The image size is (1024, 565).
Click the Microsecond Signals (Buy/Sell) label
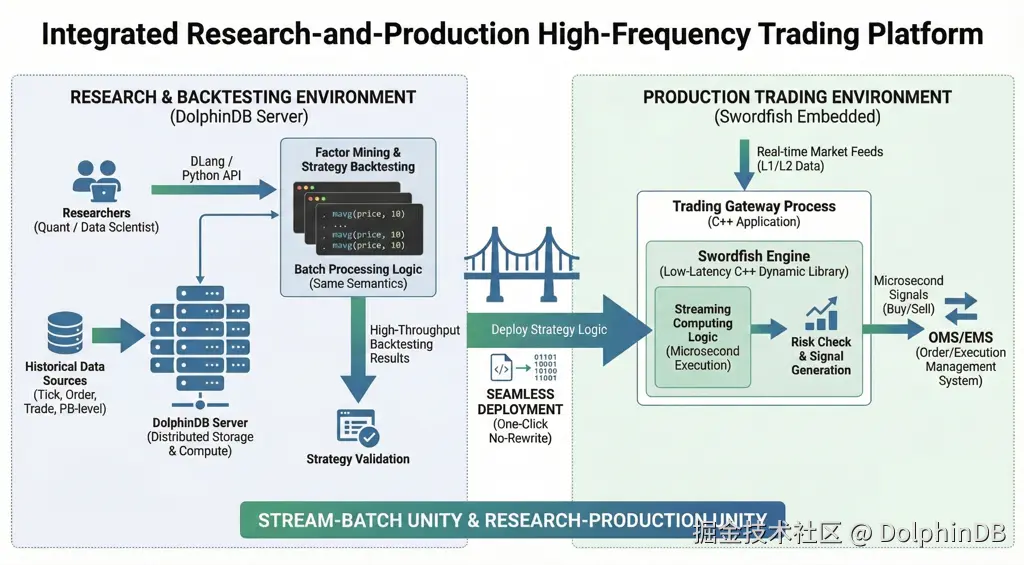pos(908,295)
